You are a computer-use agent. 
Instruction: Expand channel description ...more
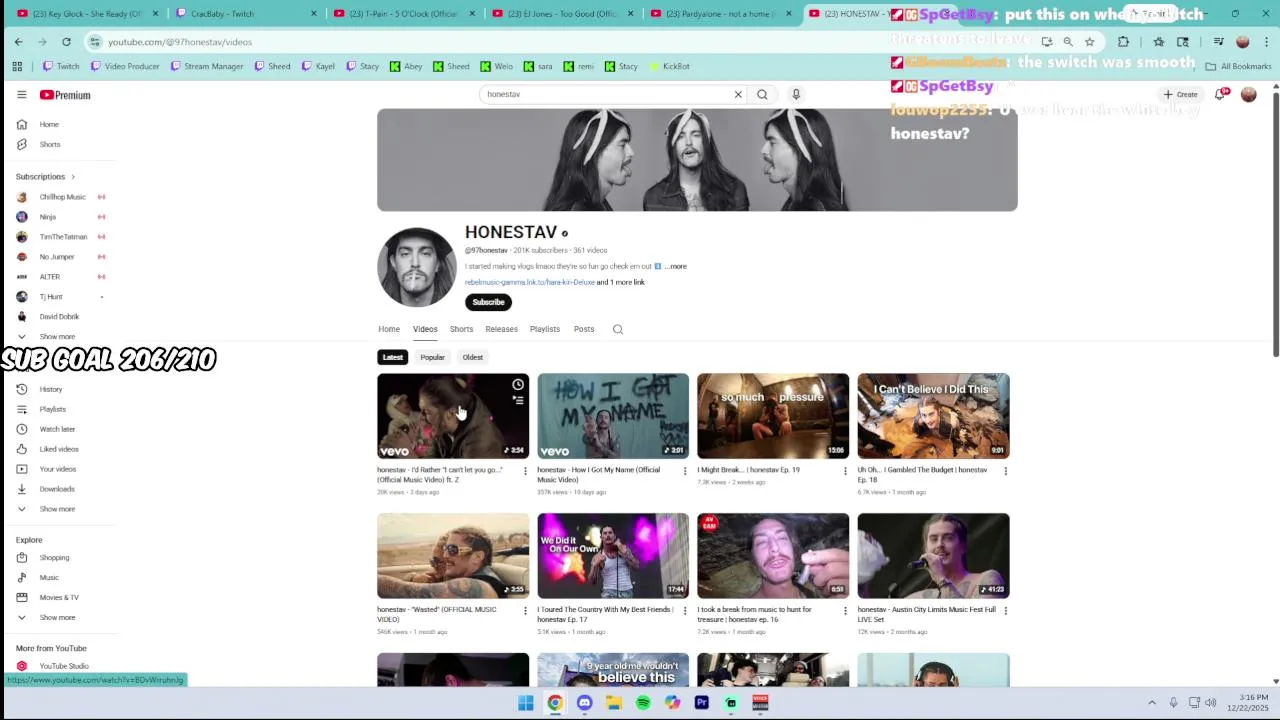[675, 267]
